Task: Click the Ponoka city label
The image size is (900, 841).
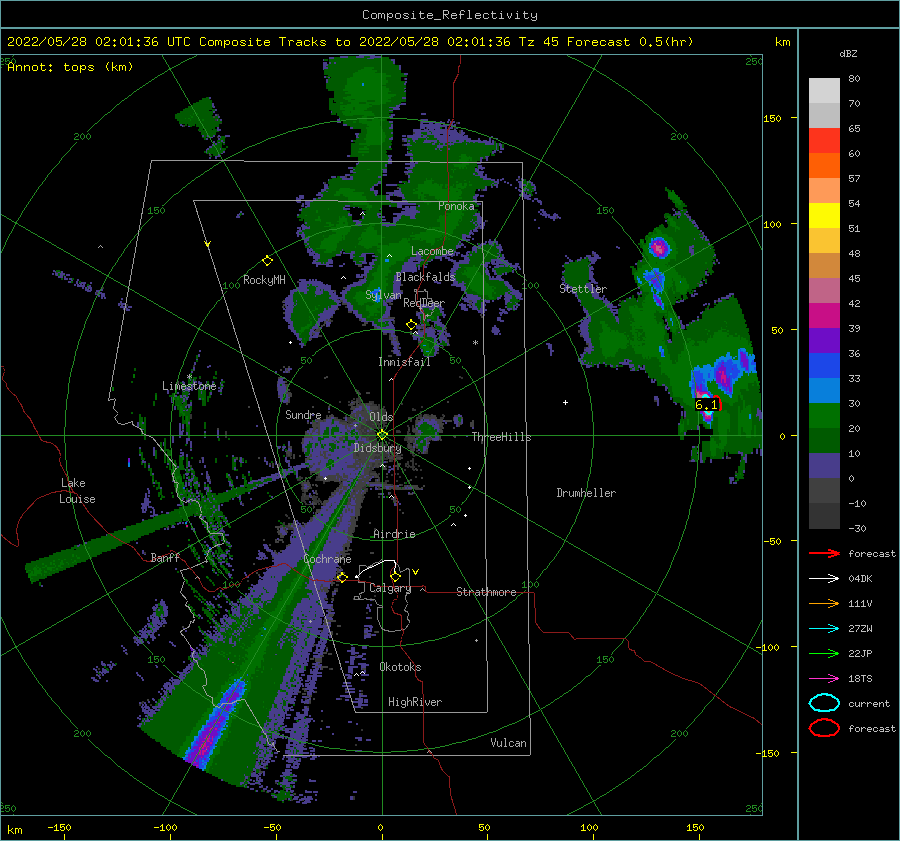Action: coord(456,206)
